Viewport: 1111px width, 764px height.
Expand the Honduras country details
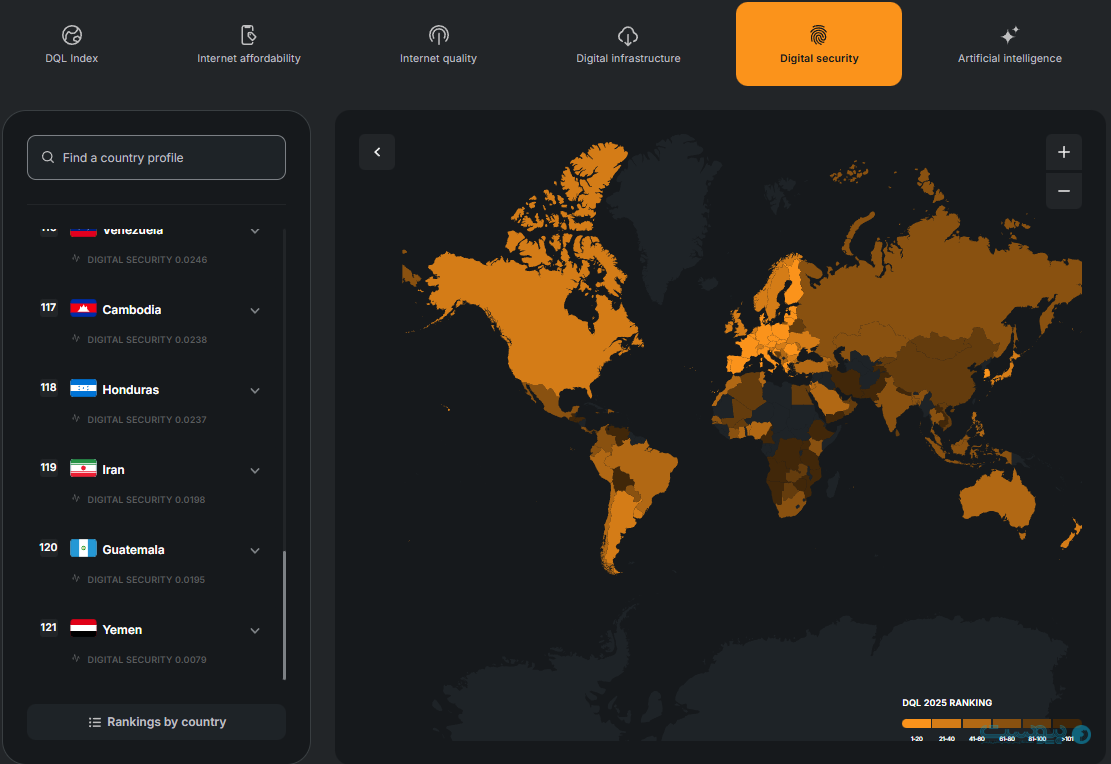(255, 390)
